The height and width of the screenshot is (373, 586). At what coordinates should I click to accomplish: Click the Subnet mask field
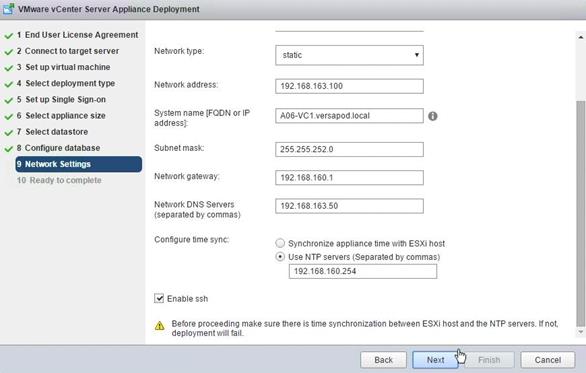349,149
